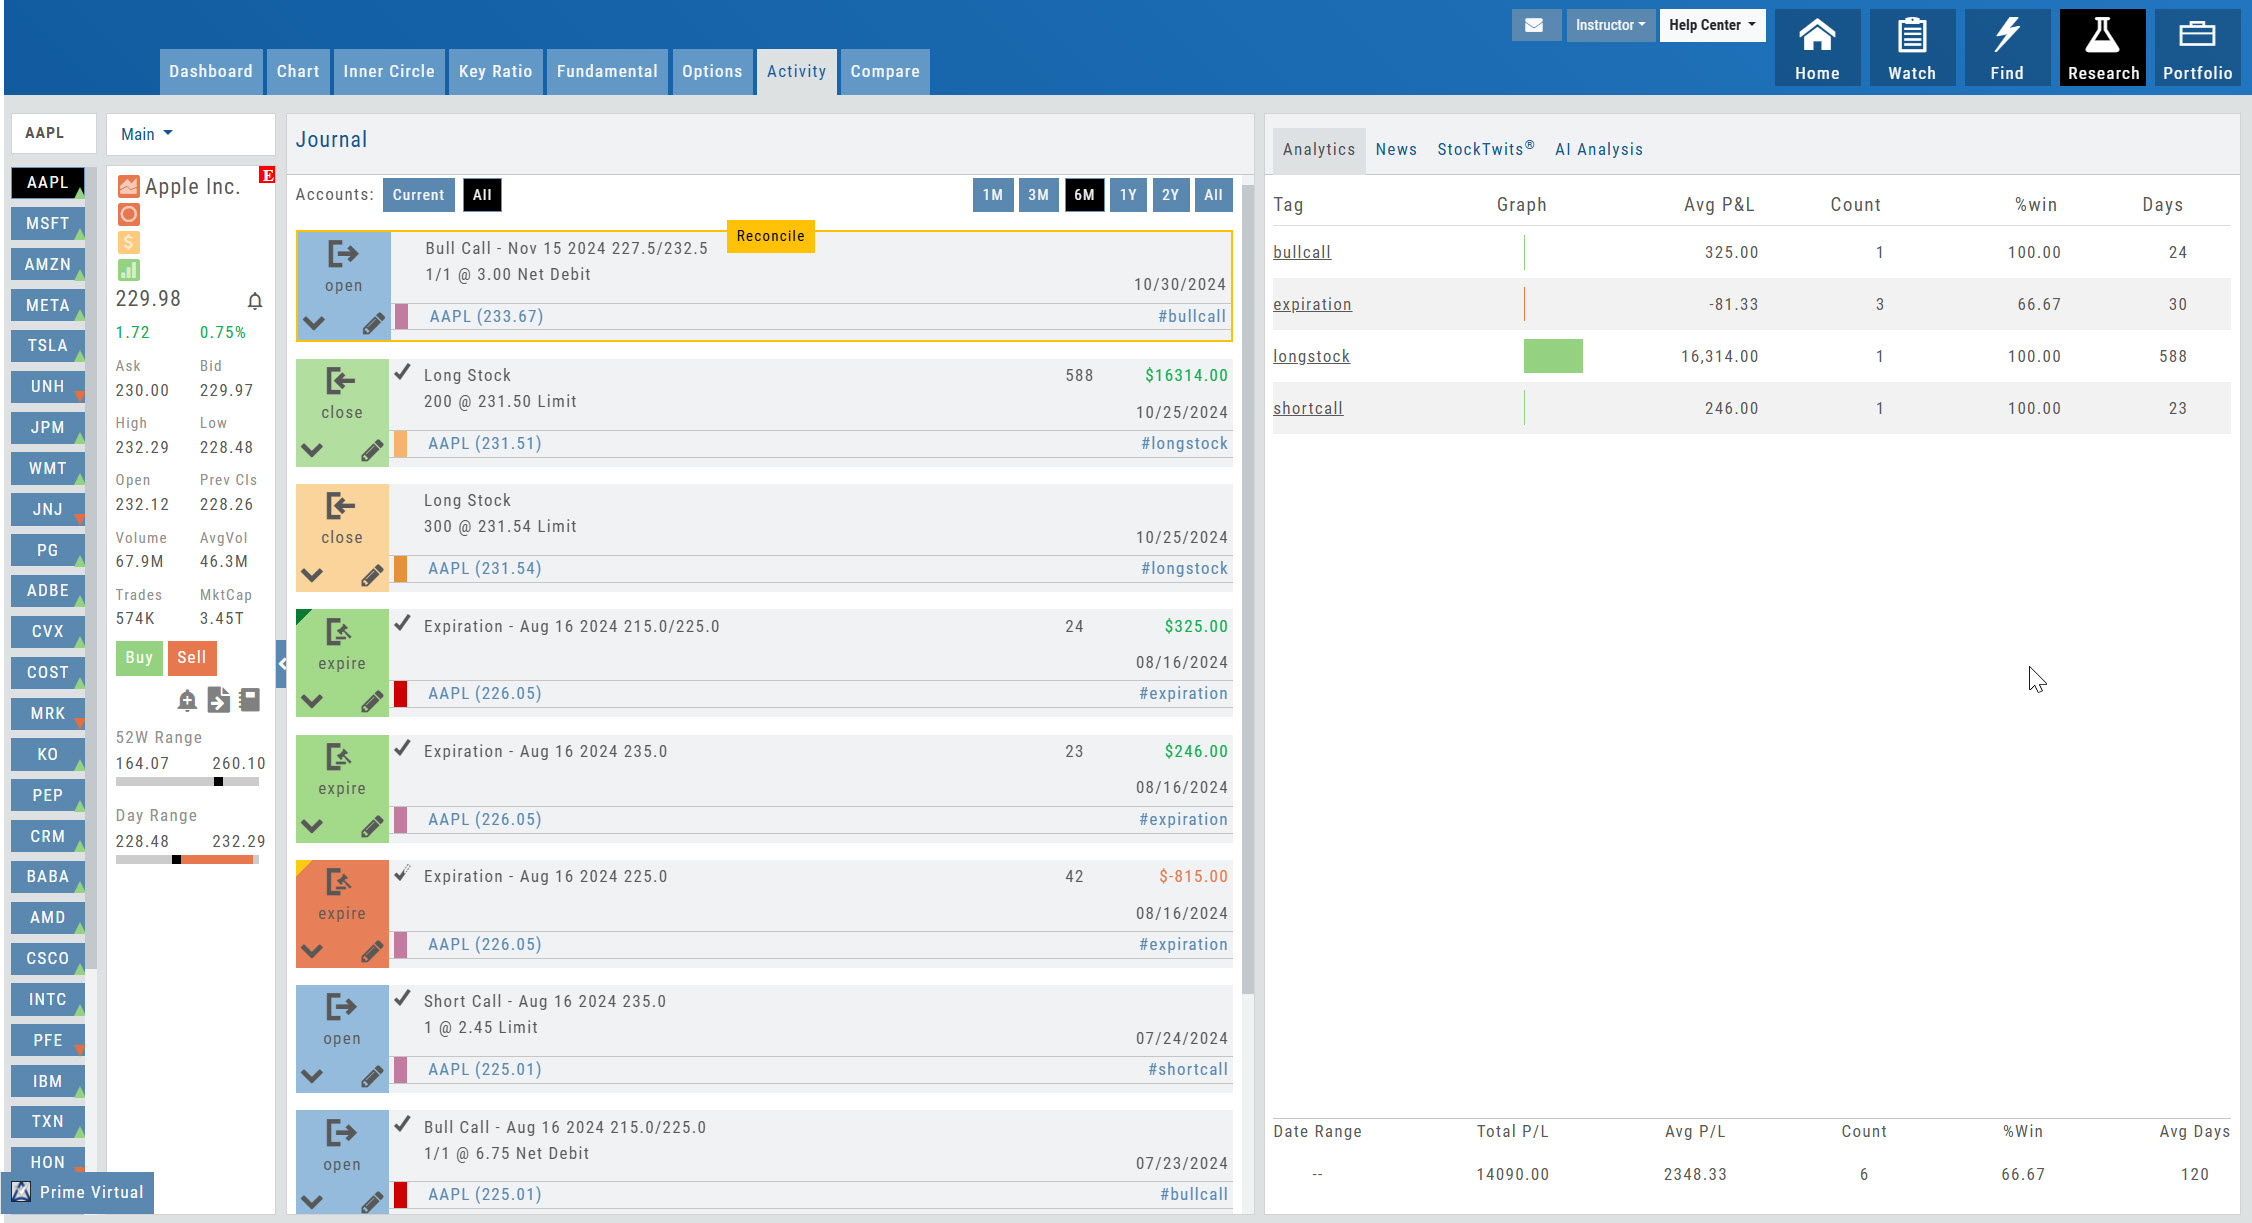Click the Reconcile button
2252x1223 pixels.
(x=770, y=236)
